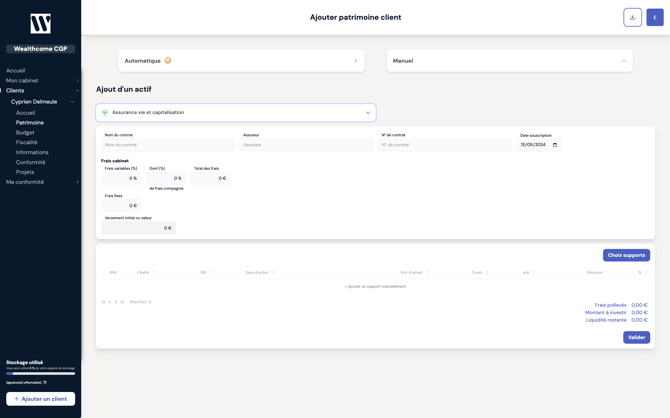The width and height of the screenshot is (670, 418).
Task: Click Ajouter un client button
Action: (x=40, y=399)
